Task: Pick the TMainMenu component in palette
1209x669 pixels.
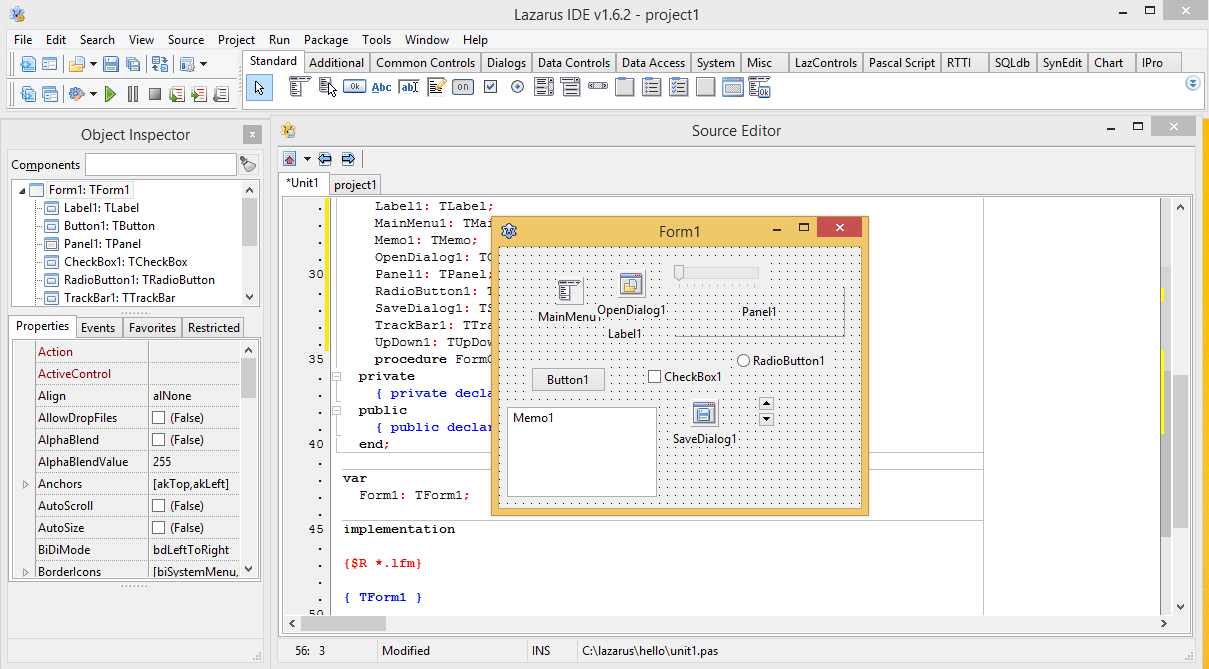Action: coord(299,87)
